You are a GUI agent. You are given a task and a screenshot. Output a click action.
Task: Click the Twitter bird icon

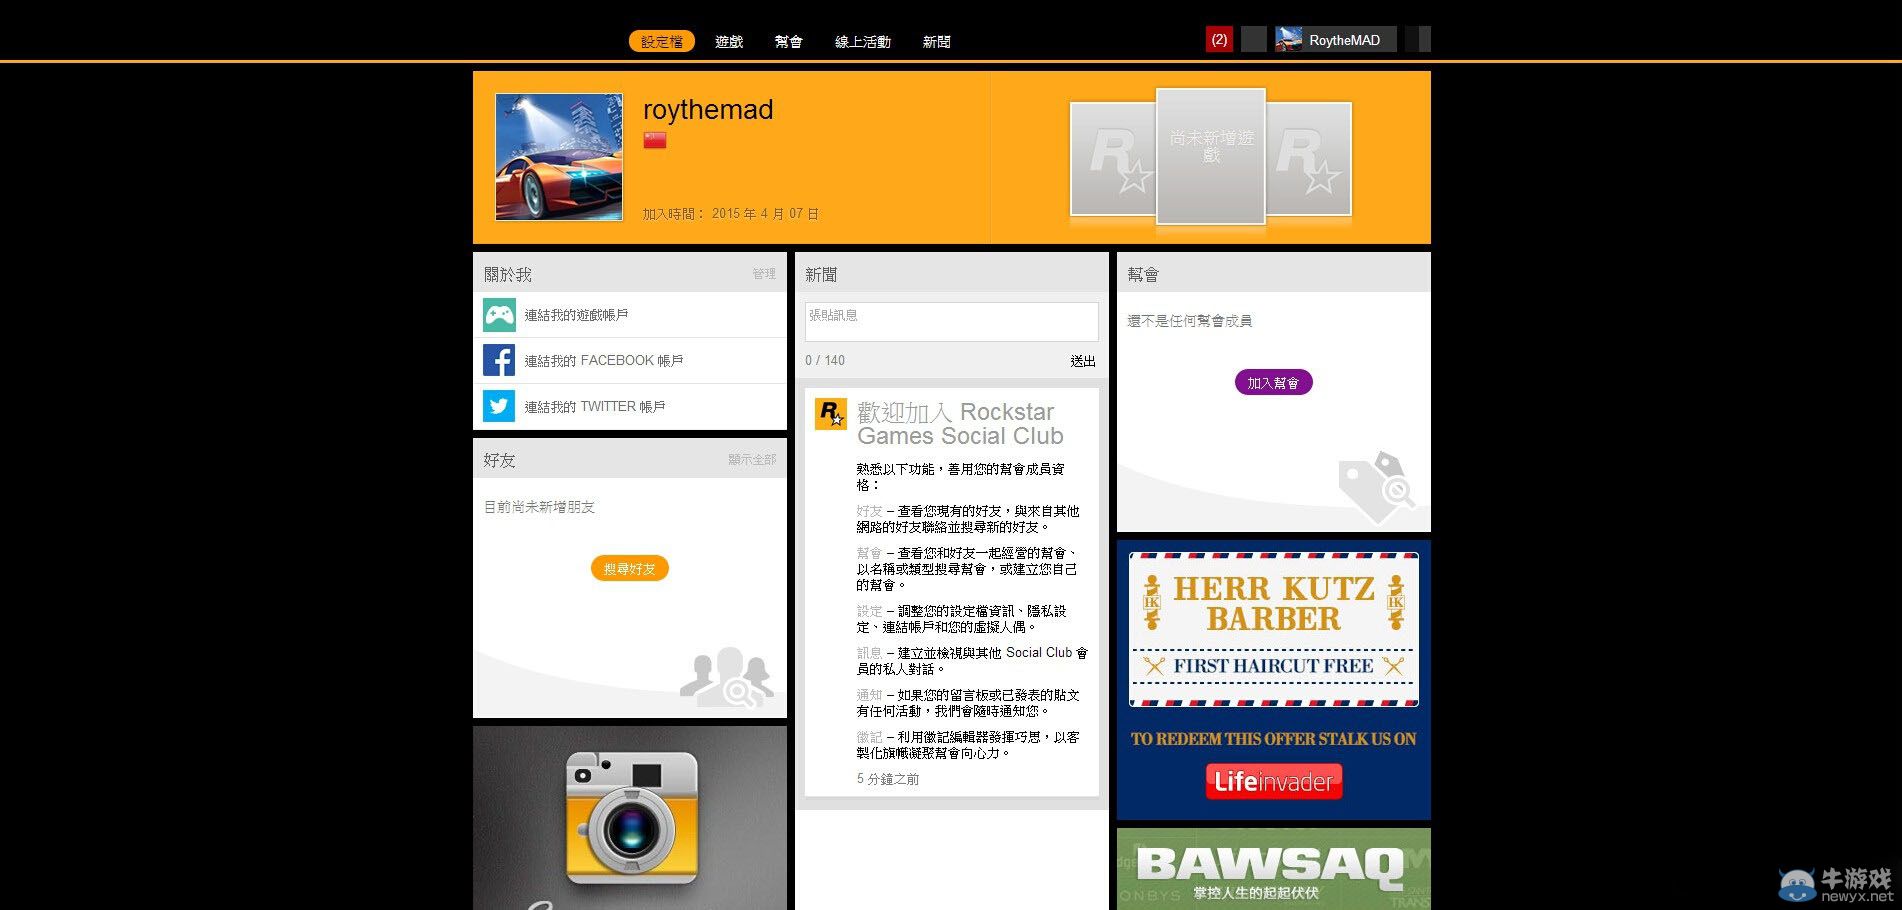499,406
